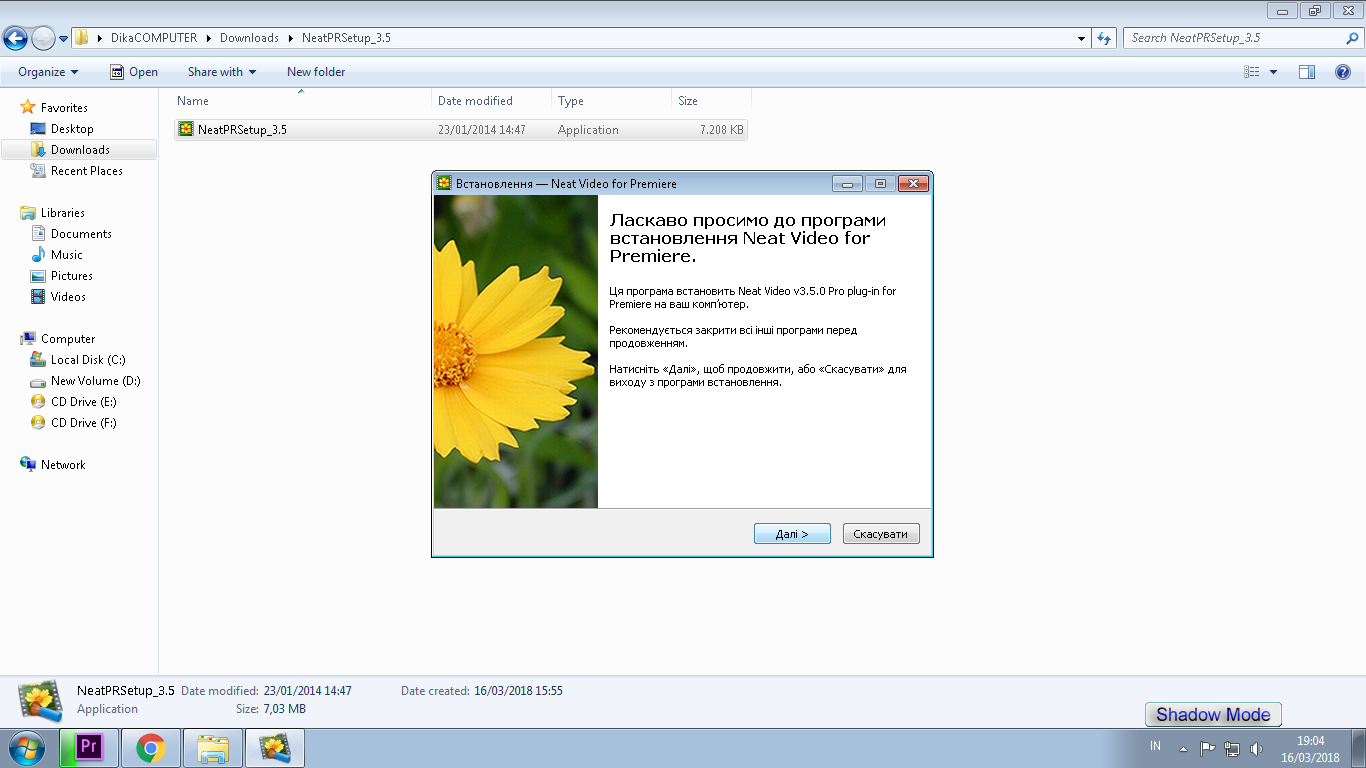Click the Windows Explorer taskbar icon

point(213,747)
